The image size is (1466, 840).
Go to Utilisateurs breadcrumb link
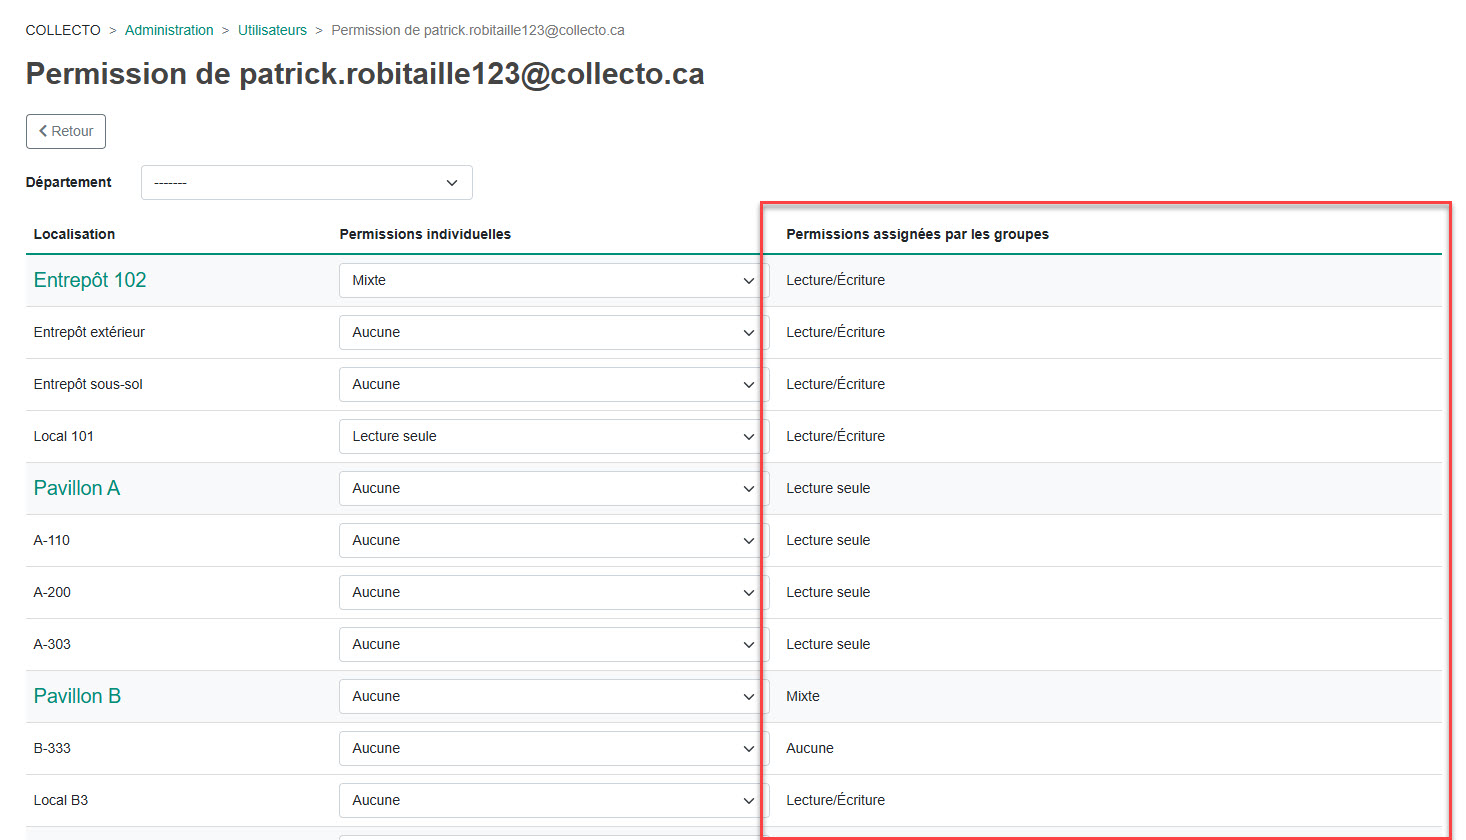click(x=272, y=30)
